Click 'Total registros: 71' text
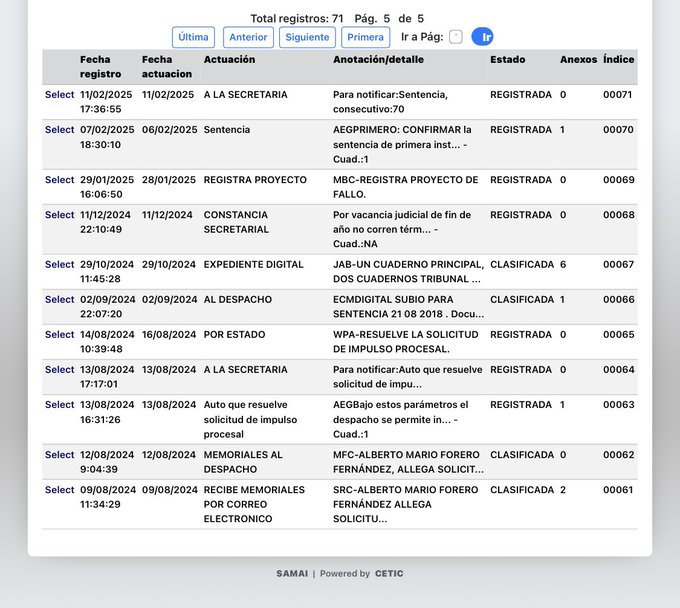680x608 pixels. (x=297, y=19)
